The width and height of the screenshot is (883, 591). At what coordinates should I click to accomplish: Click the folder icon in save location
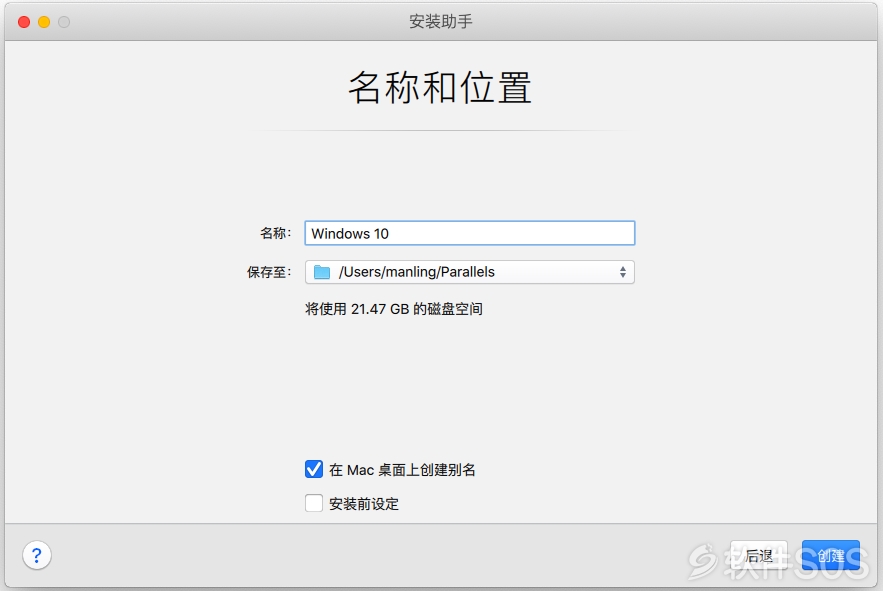[322, 272]
